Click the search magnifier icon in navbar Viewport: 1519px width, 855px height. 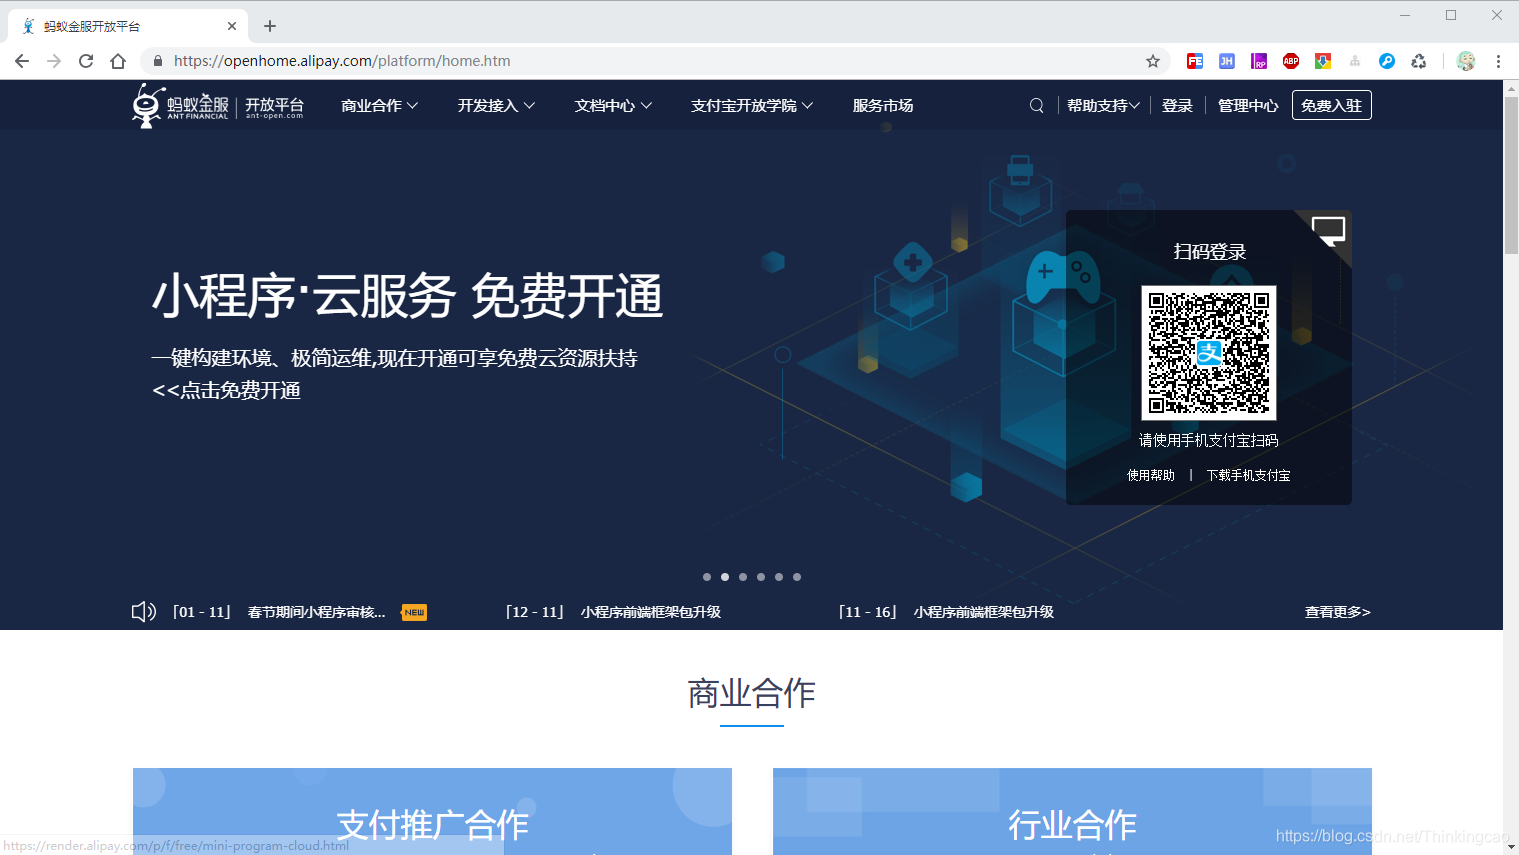click(1037, 105)
